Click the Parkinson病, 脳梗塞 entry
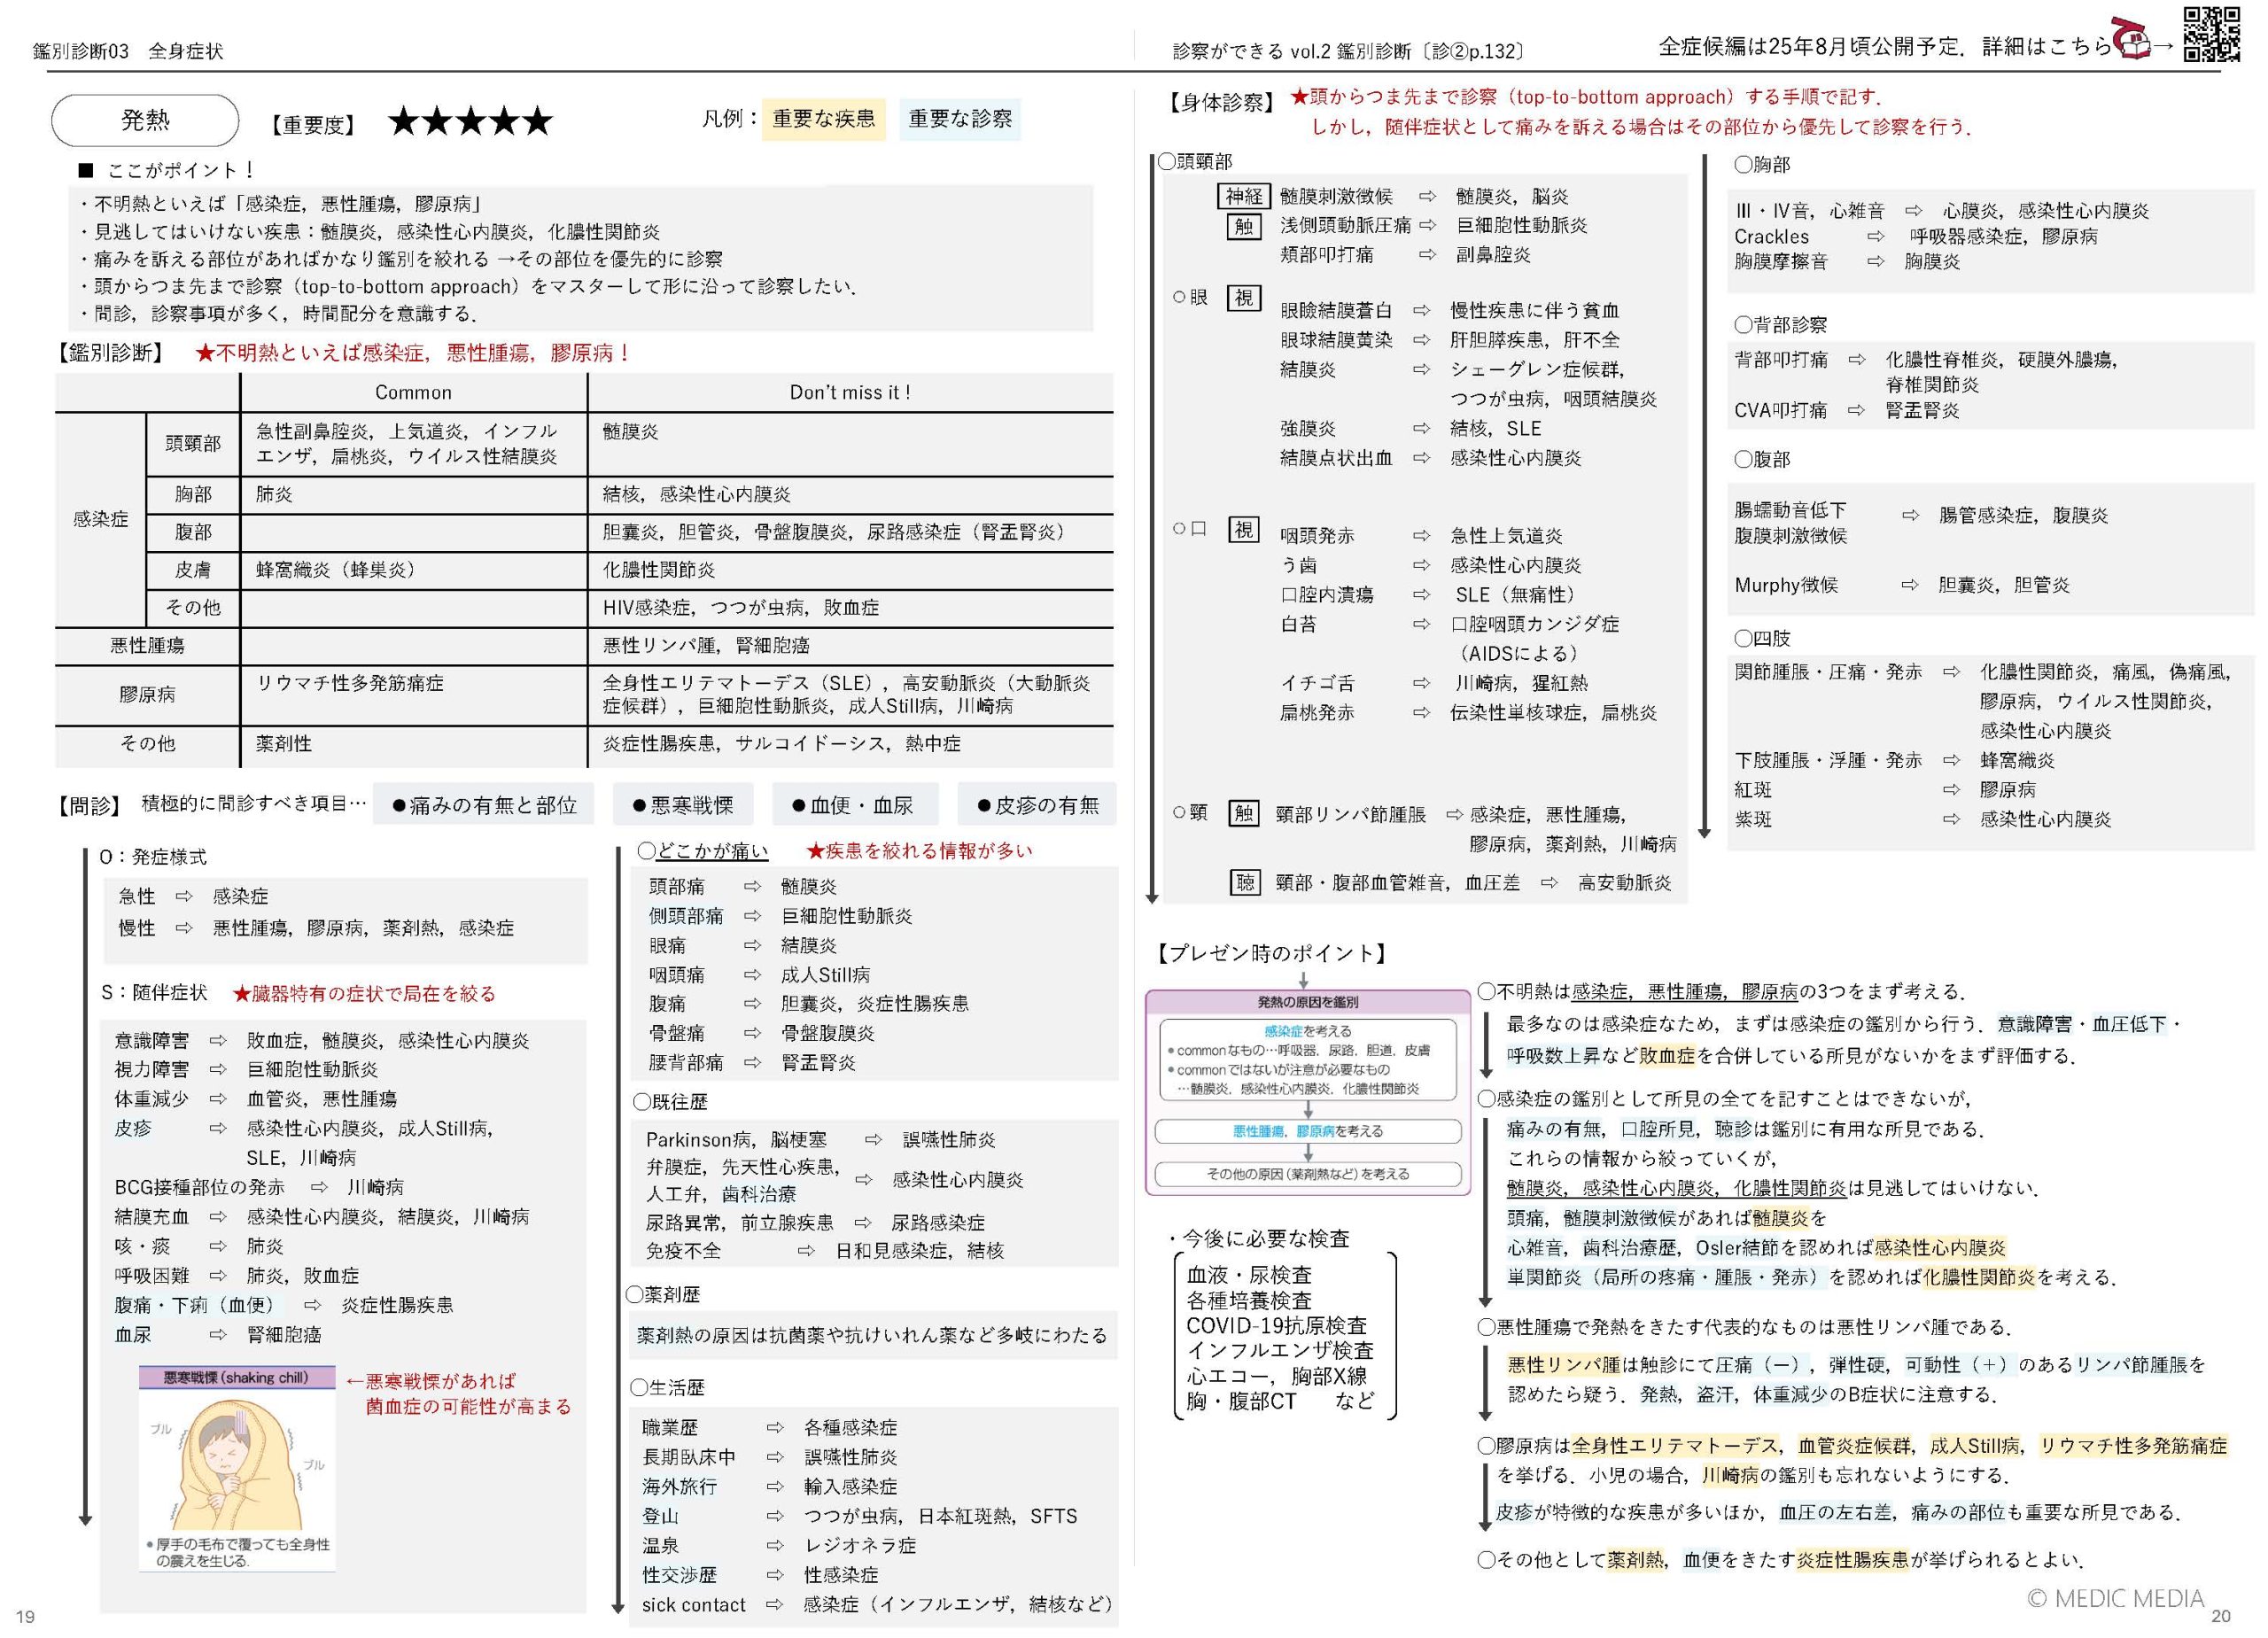This screenshot has height=1638, width=2268. click(736, 1139)
